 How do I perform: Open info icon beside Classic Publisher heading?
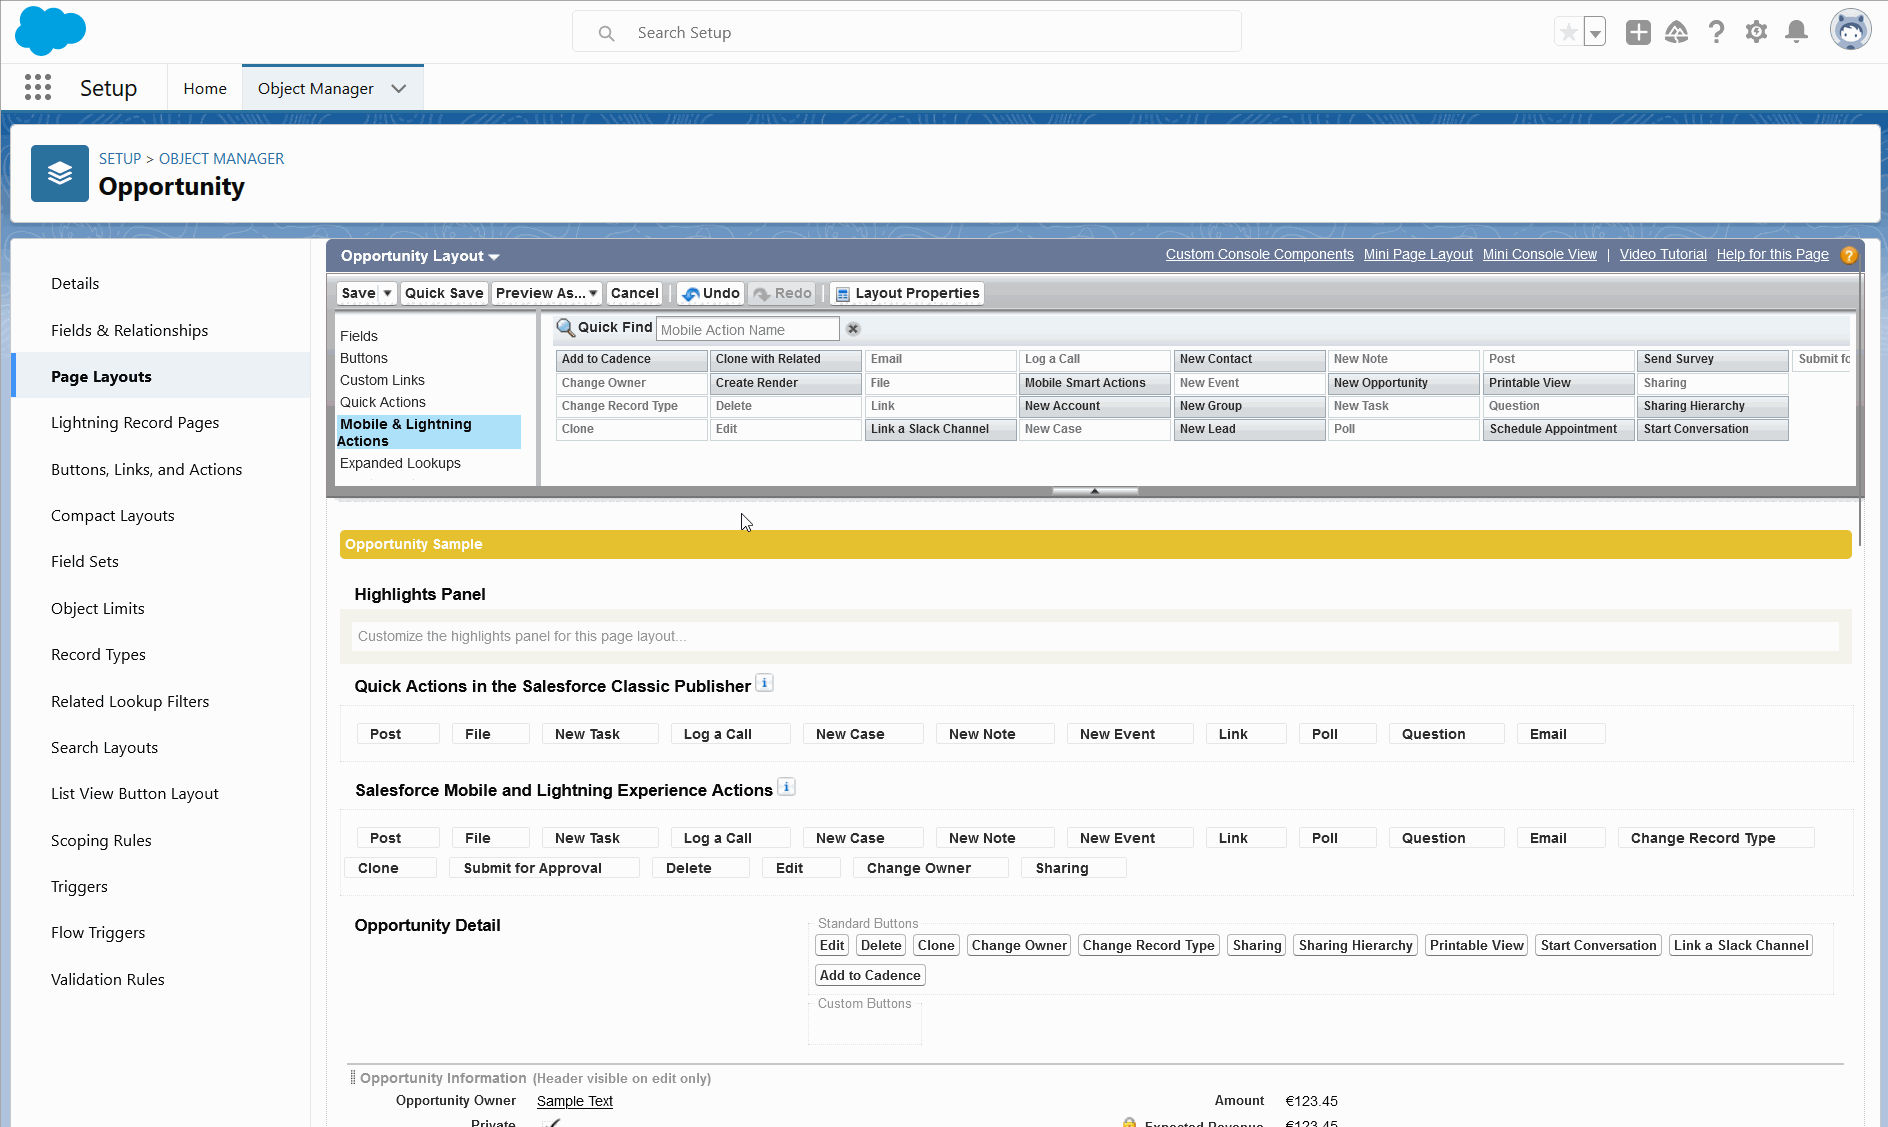coord(764,683)
